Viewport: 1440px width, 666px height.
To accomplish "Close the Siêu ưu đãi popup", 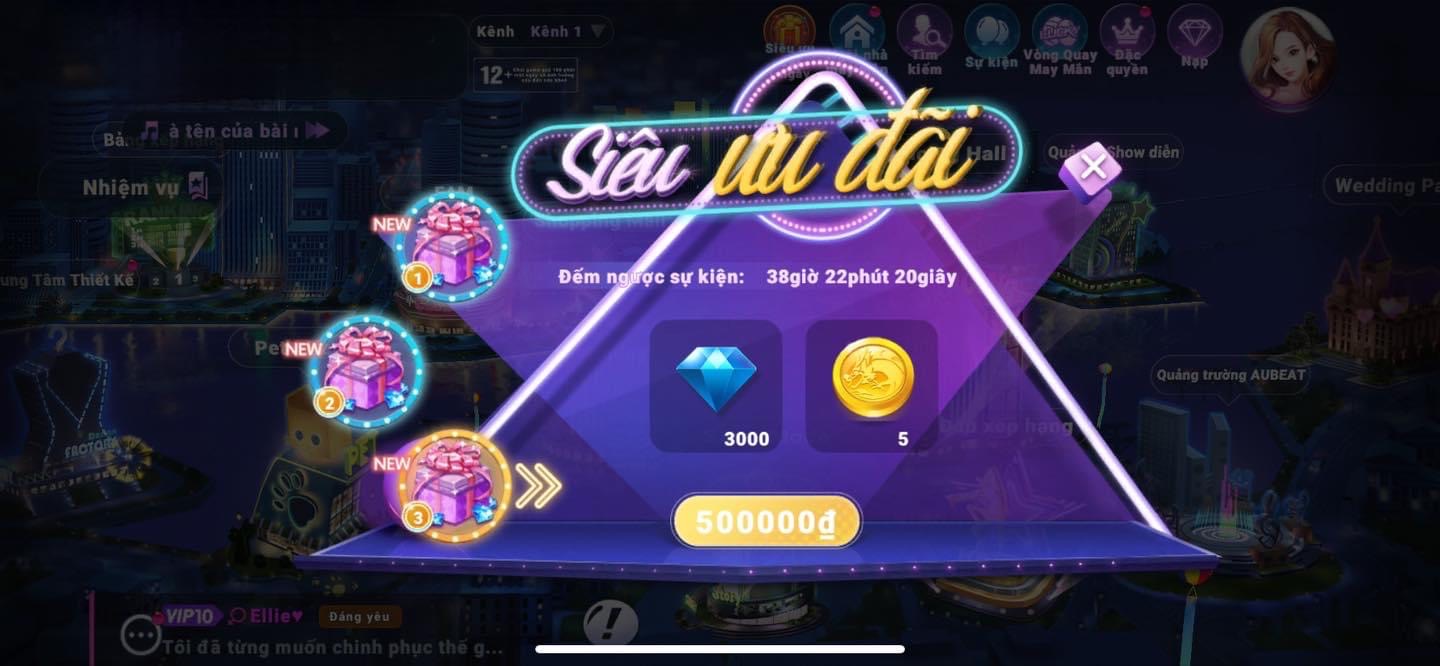I will tap(1093, 167).
